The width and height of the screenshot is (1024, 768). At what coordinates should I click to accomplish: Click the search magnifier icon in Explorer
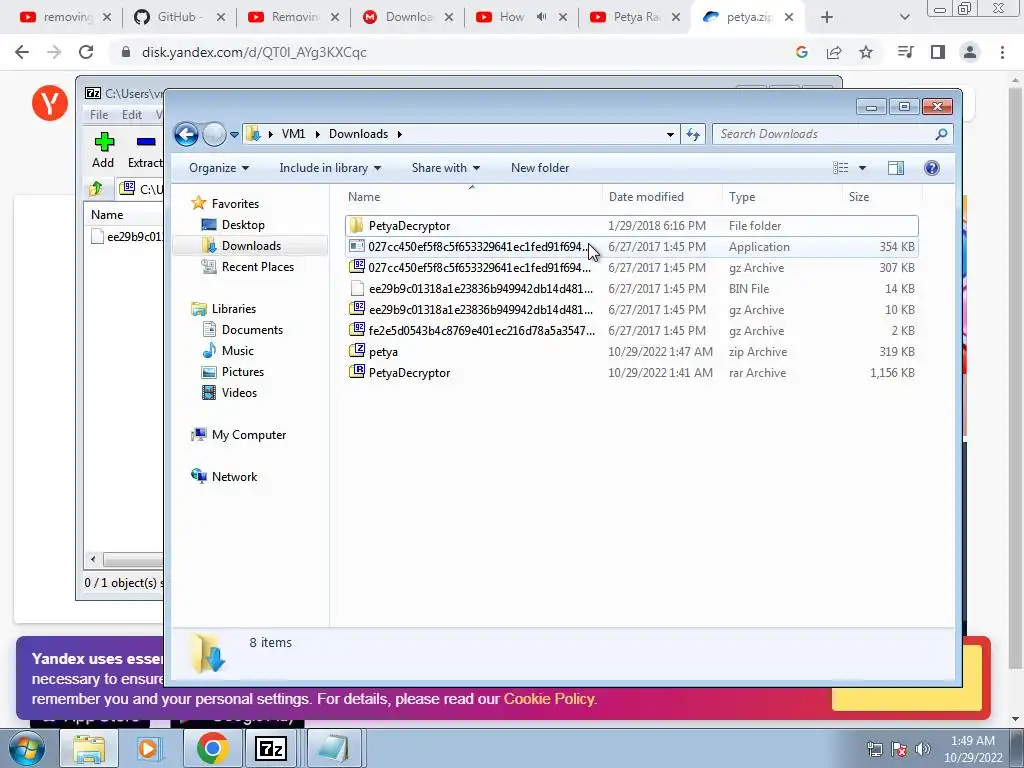click(x=941, y=134)
